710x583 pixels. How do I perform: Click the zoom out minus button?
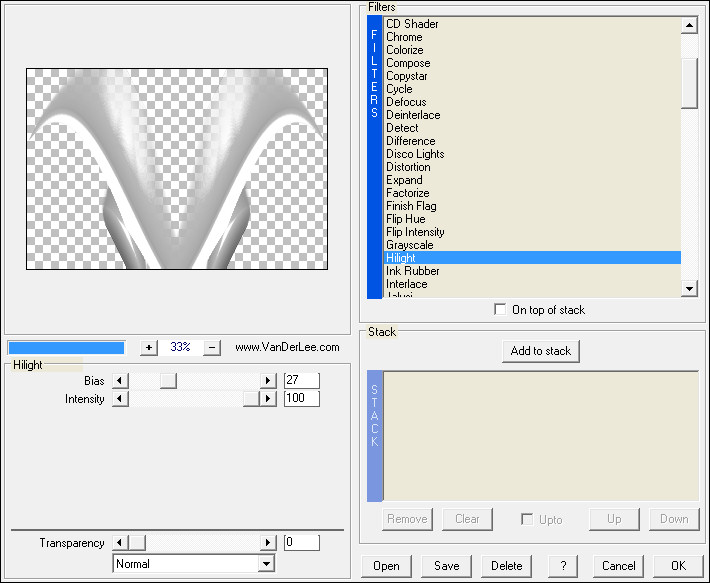coord(211,347)
